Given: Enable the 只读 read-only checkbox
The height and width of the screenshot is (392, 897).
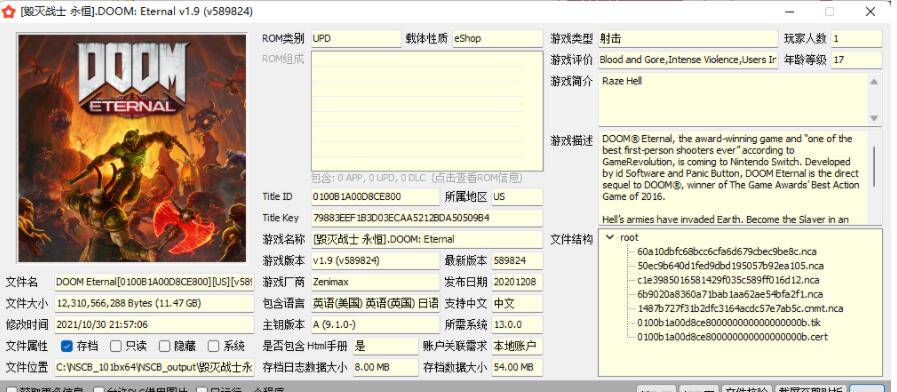Looking at the screenshot, I should [116, 346].
